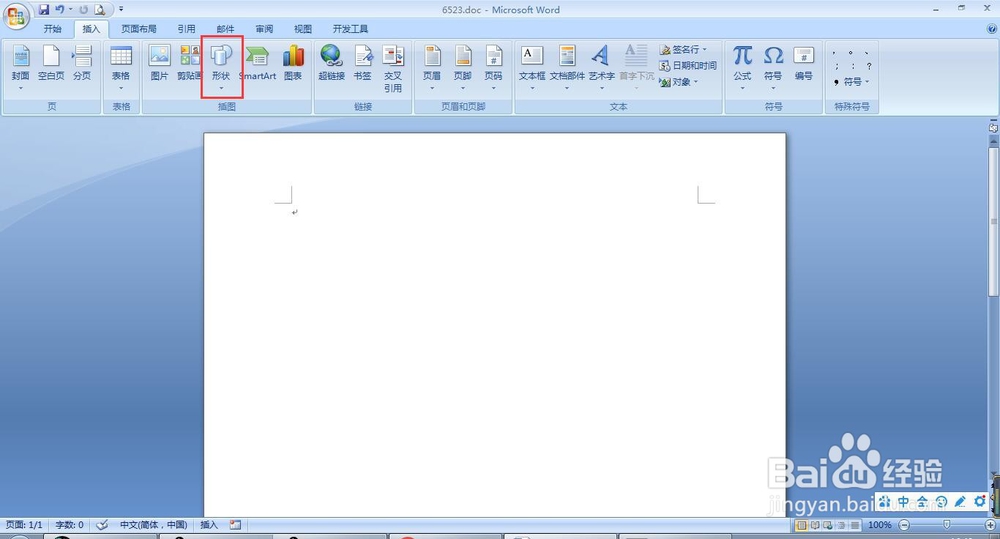Screen dimensions: 1000x539
Task: Insert a signature line with 签名行
Action: pyautogui.click(x=682, y=49)
